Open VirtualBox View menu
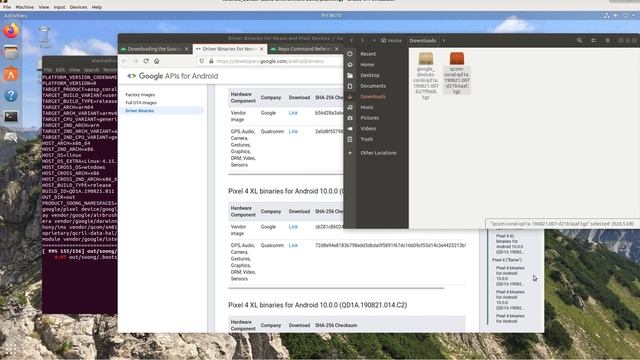Screen dimensions: 640x360 [x=44, y=7]
